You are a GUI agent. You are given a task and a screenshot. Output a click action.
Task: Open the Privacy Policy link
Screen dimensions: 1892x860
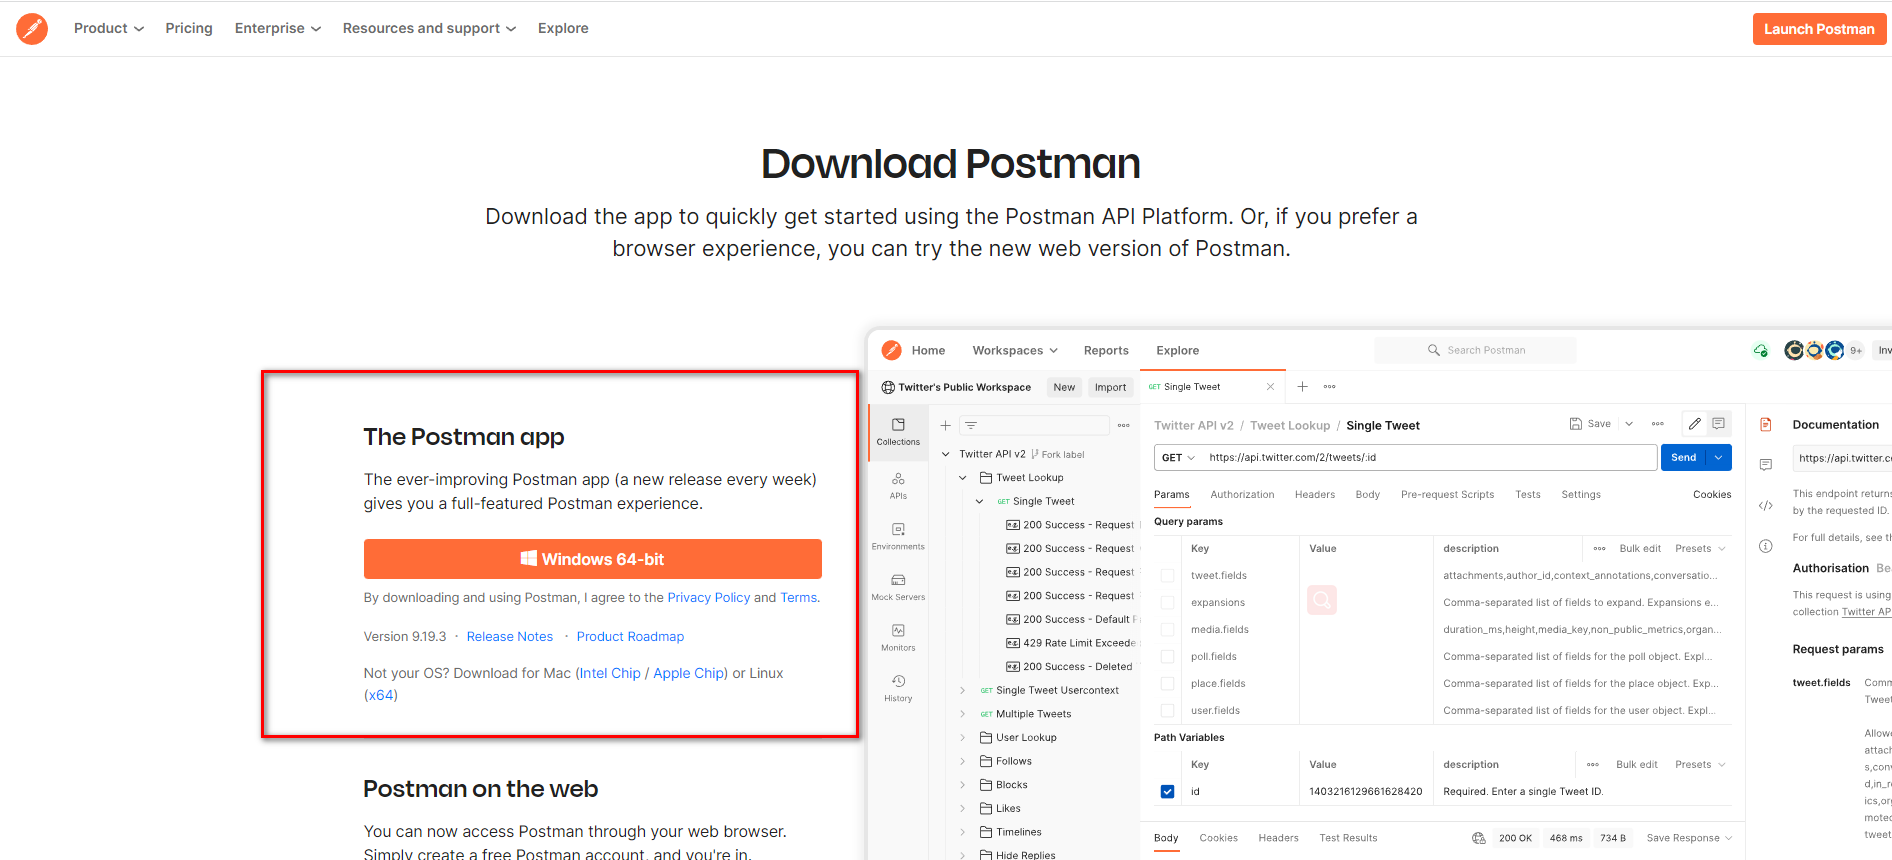[709, 598]
